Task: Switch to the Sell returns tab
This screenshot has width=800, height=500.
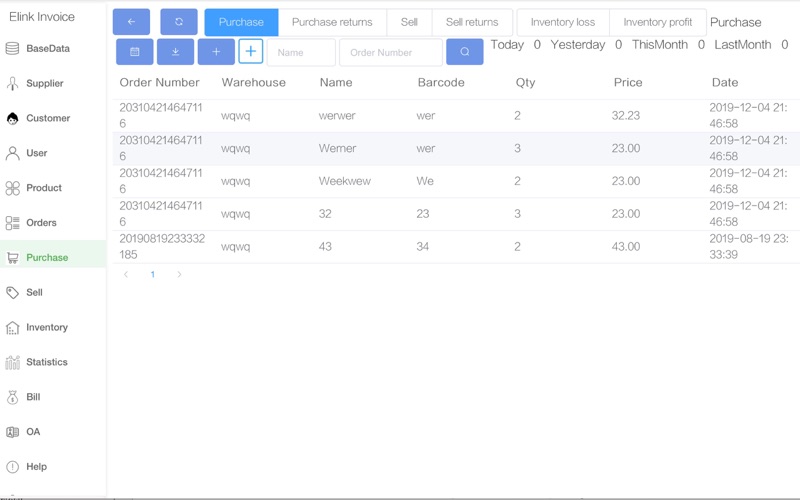Action: point(472,22)
